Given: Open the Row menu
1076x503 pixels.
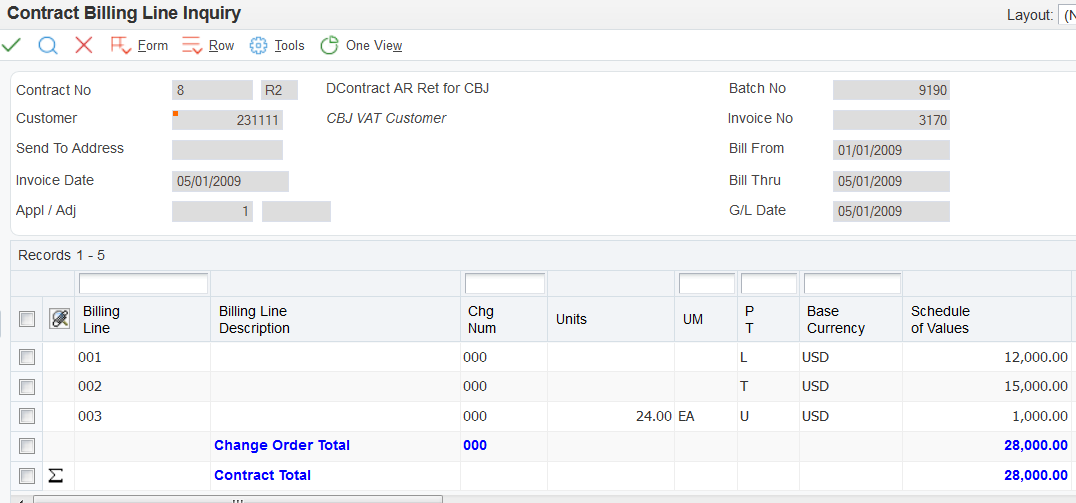Looking at the screenshot, I should (221, 46).
